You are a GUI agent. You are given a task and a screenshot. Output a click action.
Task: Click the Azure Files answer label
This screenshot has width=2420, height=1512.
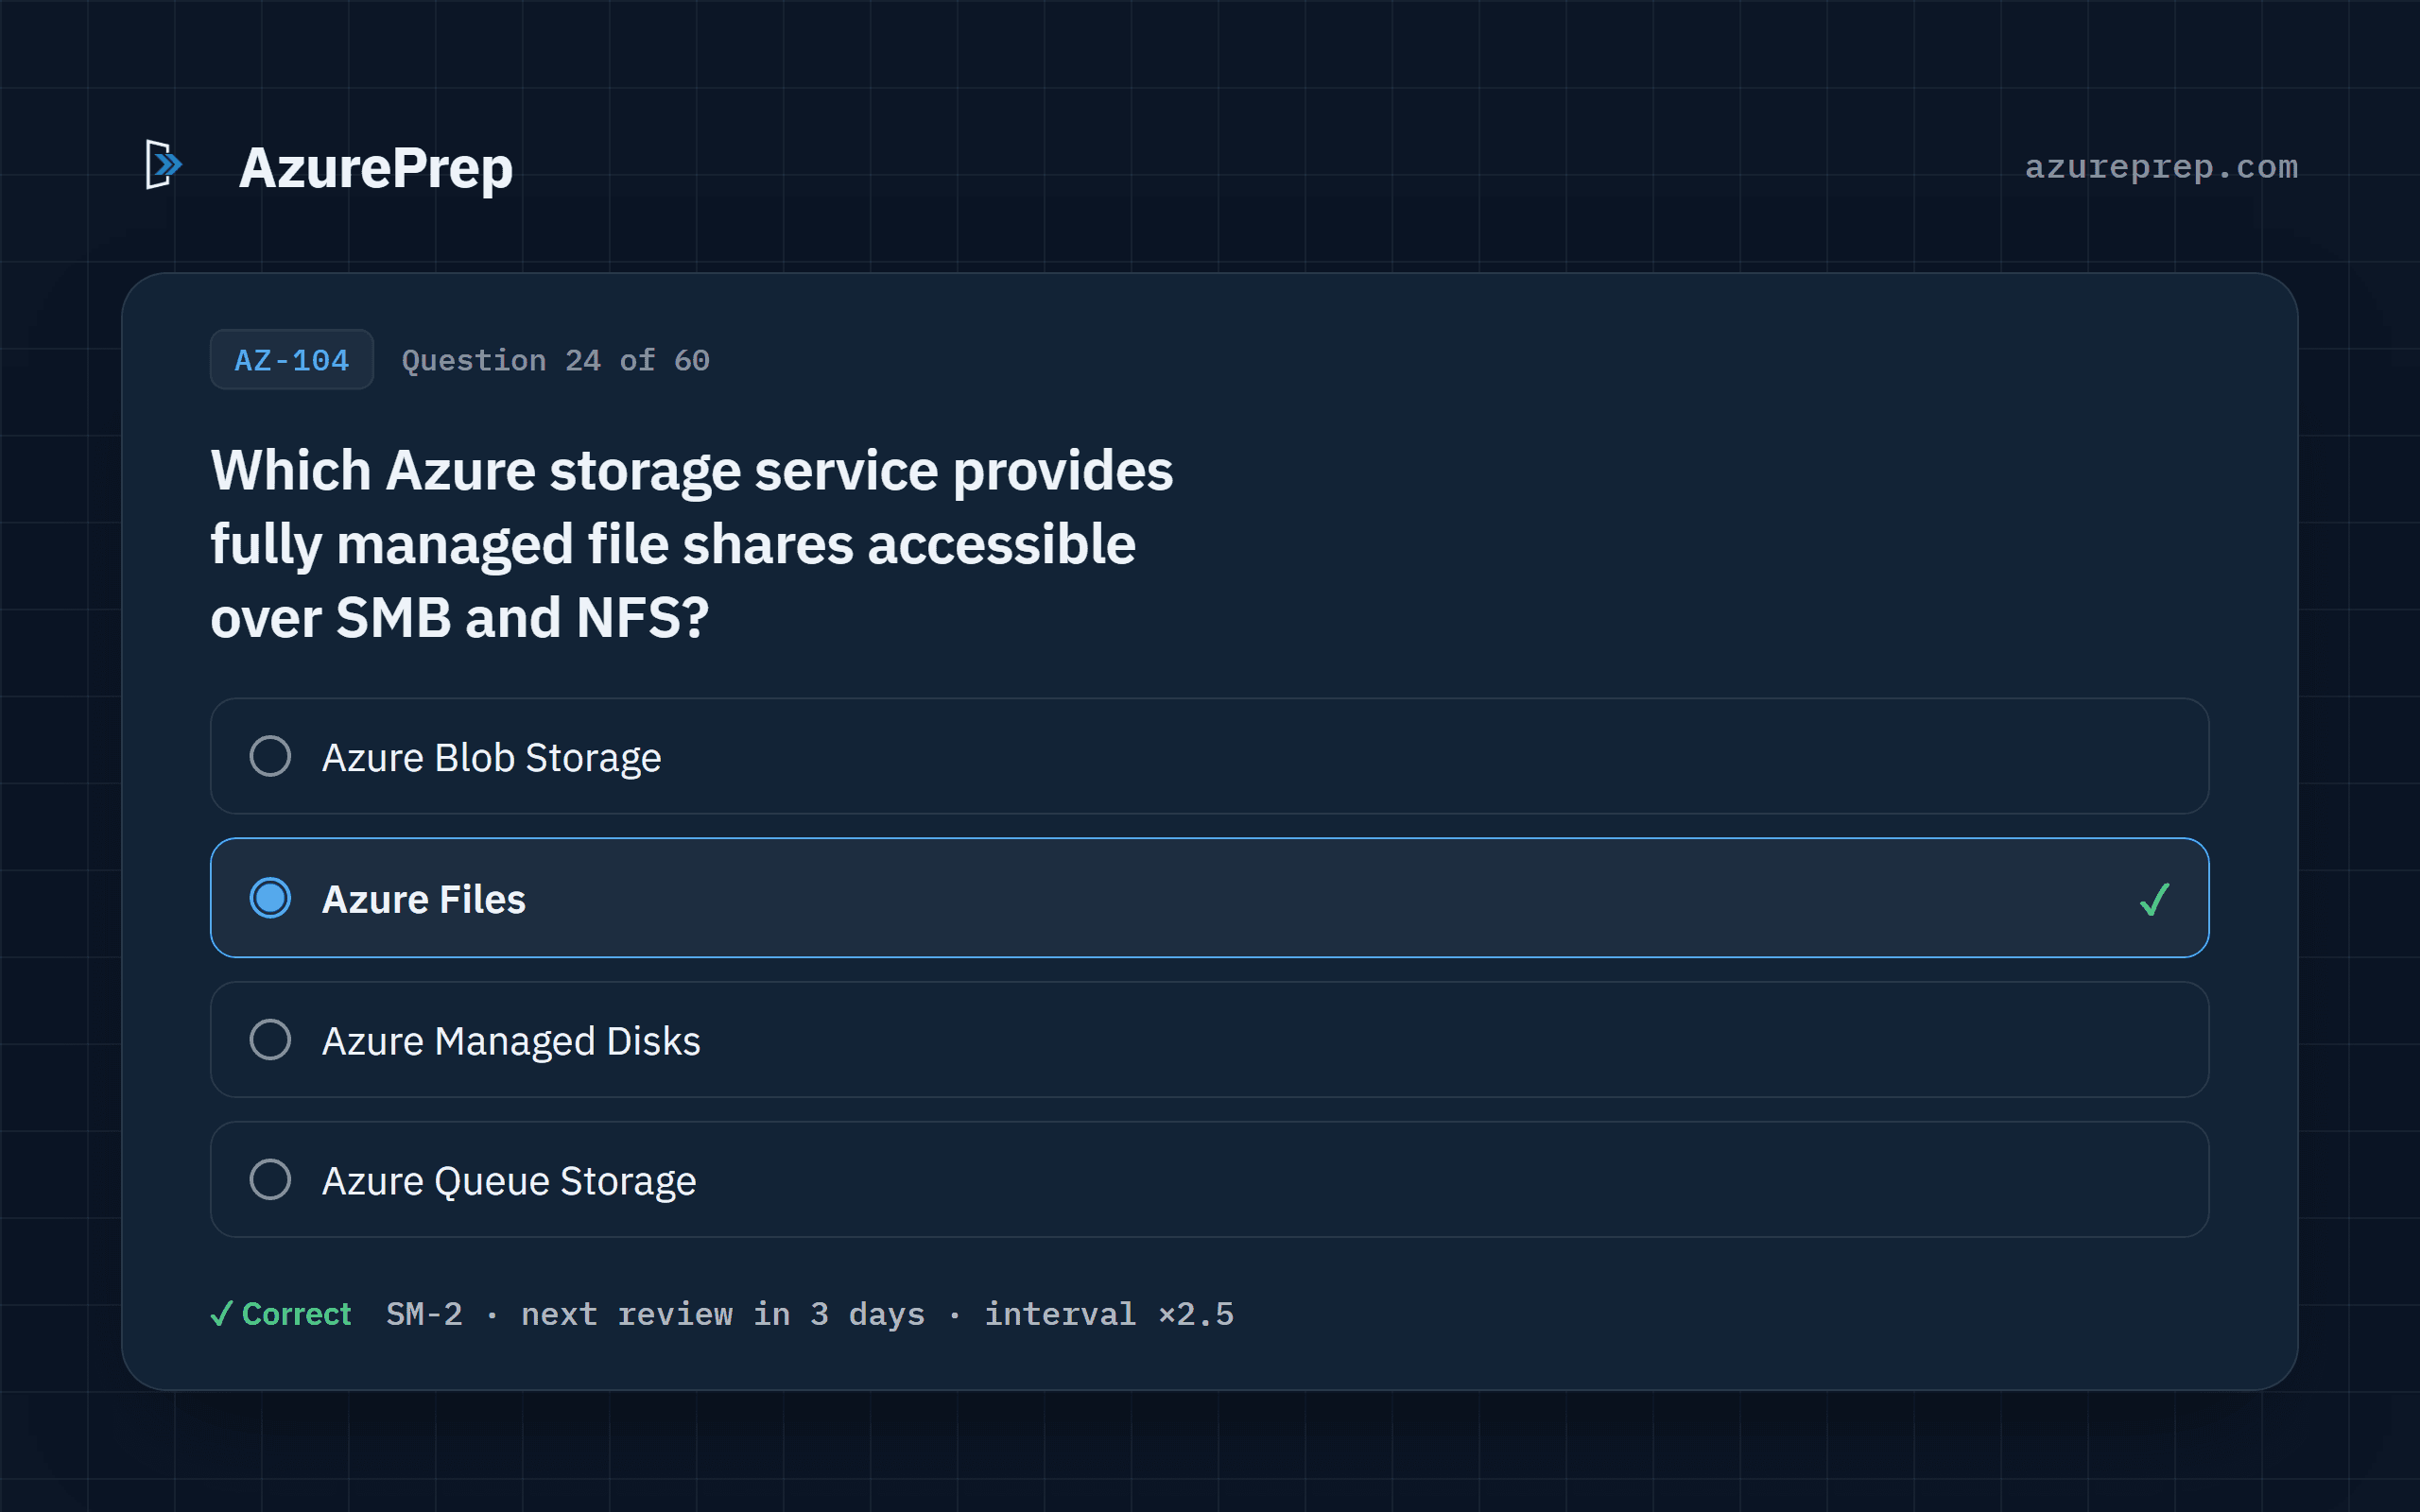[424, 899]
